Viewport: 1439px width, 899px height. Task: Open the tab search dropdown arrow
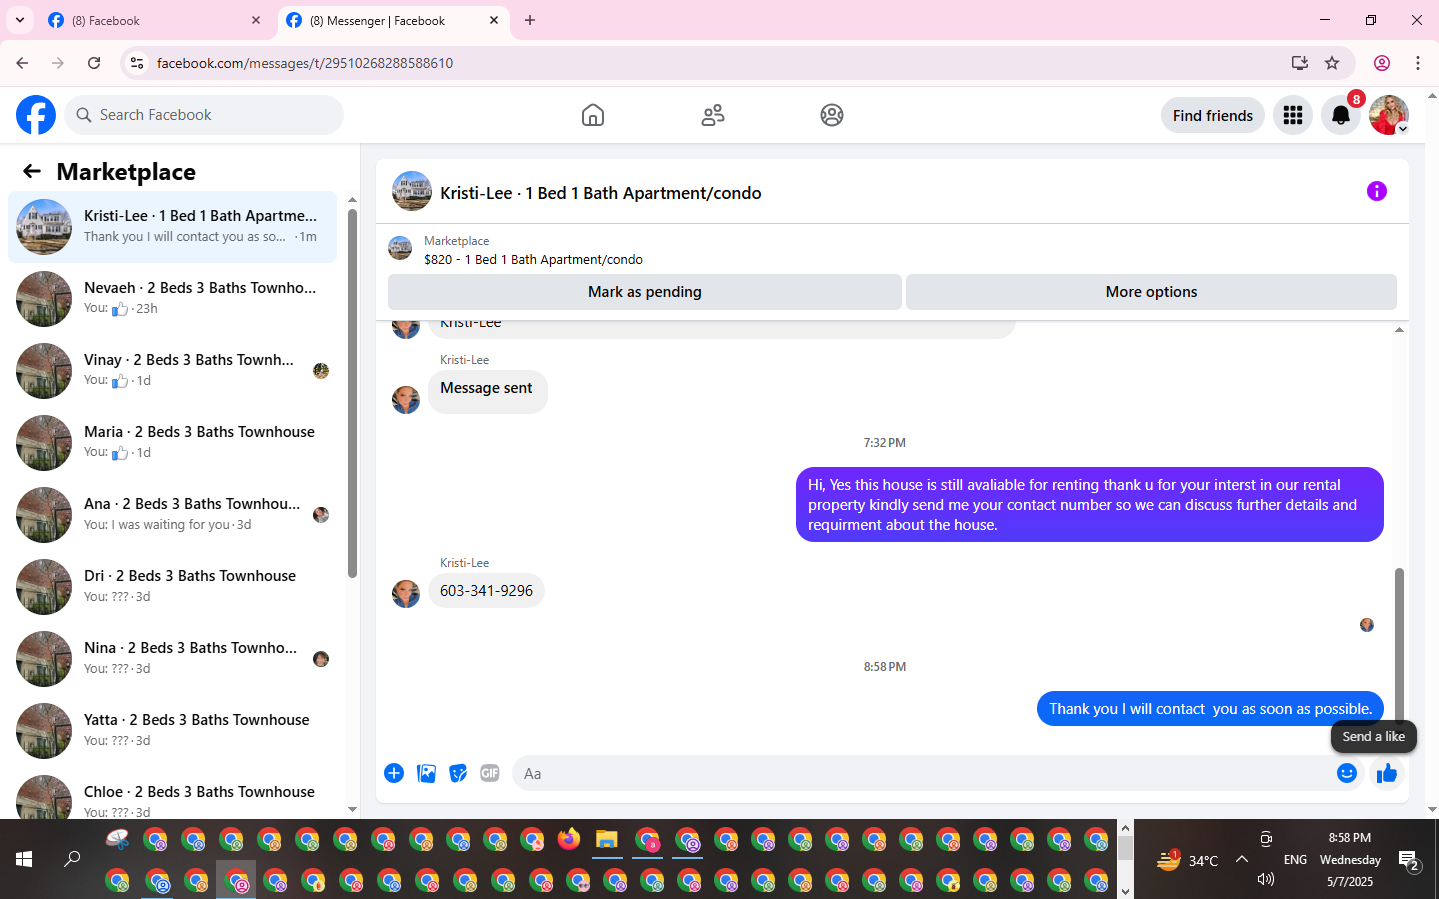[19, 20]
